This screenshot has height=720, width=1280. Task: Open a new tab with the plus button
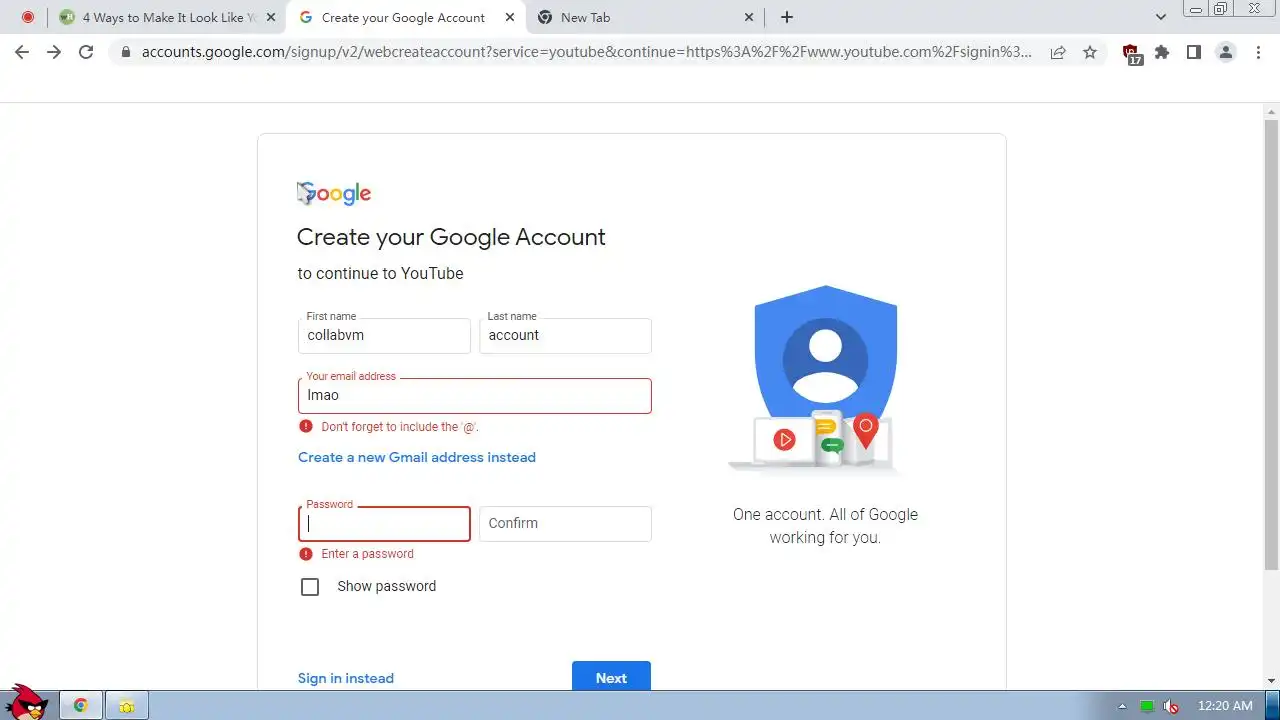(x=787, y=17)
